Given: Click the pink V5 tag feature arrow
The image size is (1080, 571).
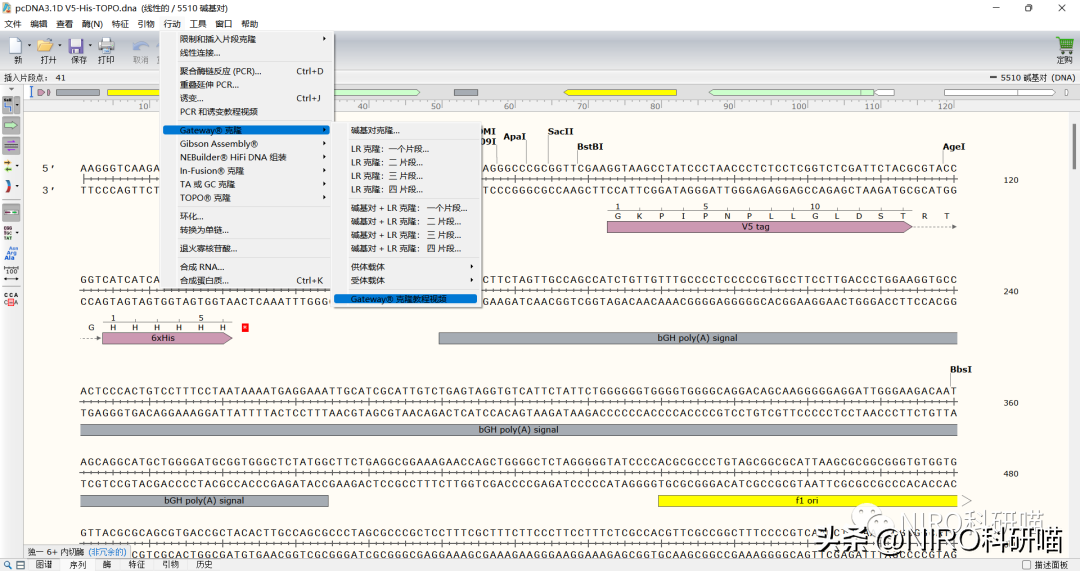Looking at the screenshot, I should tap(755, 227).
